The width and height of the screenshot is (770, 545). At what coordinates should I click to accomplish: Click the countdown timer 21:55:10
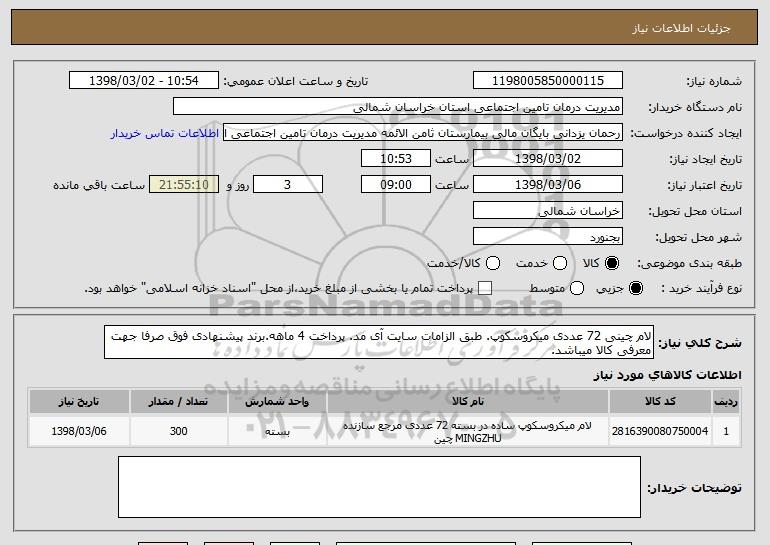click(184, 185)
